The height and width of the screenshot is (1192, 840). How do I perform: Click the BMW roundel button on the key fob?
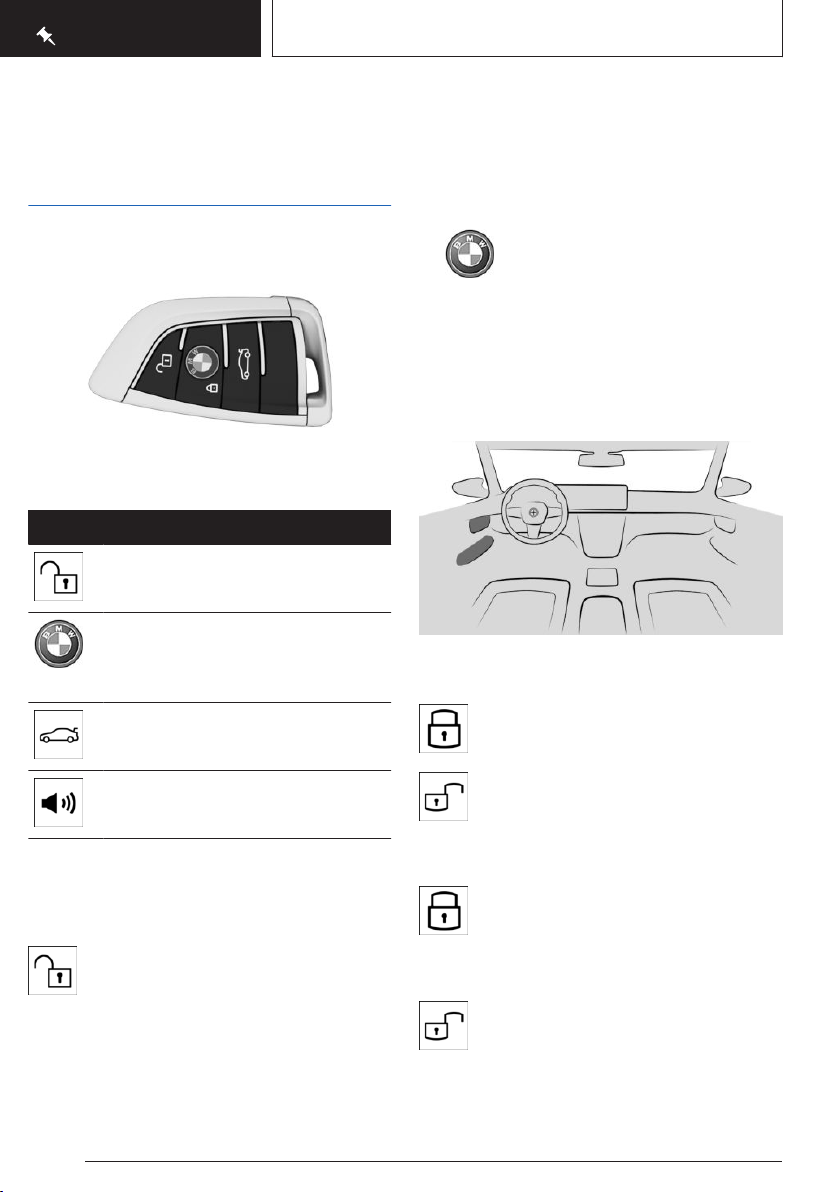pyautogui.click(x=201, y=363)
